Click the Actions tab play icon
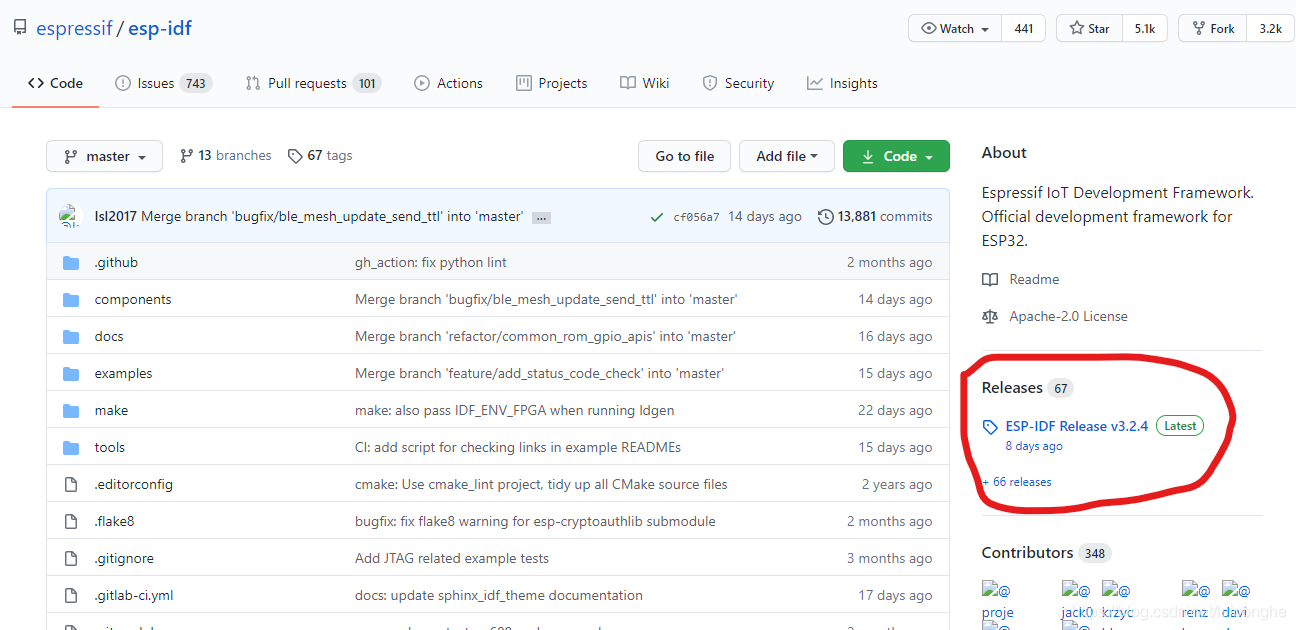Viewport: 1296px width, 630px height. tap(422, 83)
